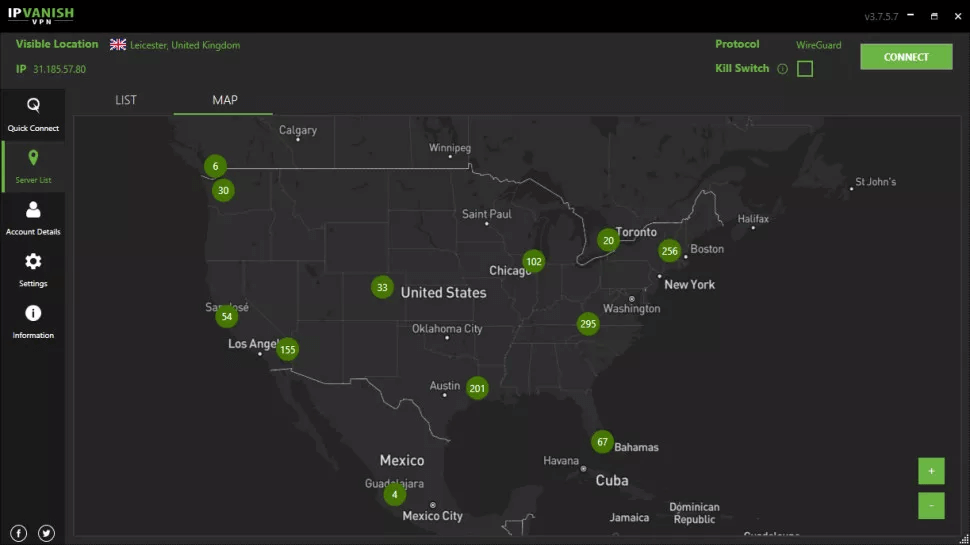Open Account Details

click(x=33, y=218)
